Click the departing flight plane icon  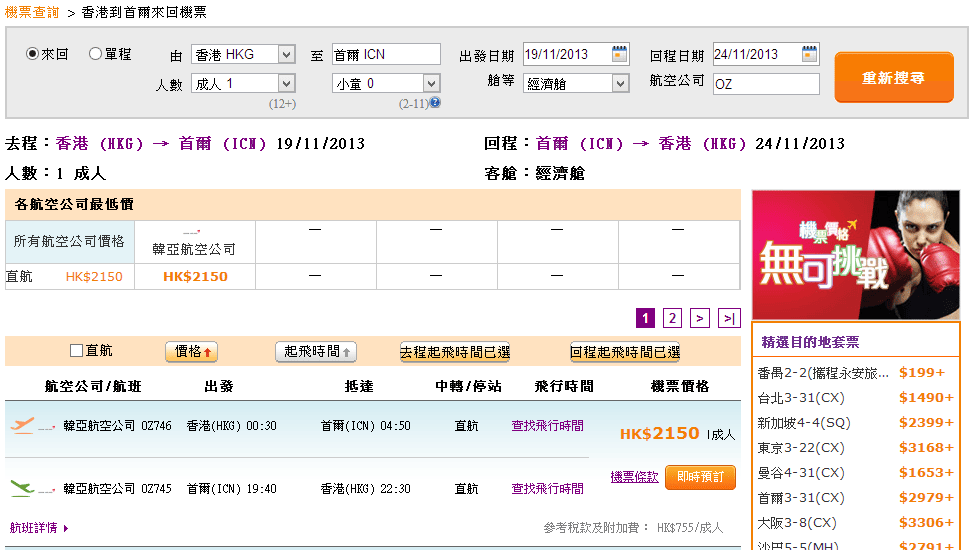pyautogui.click(x=22, y=426)
